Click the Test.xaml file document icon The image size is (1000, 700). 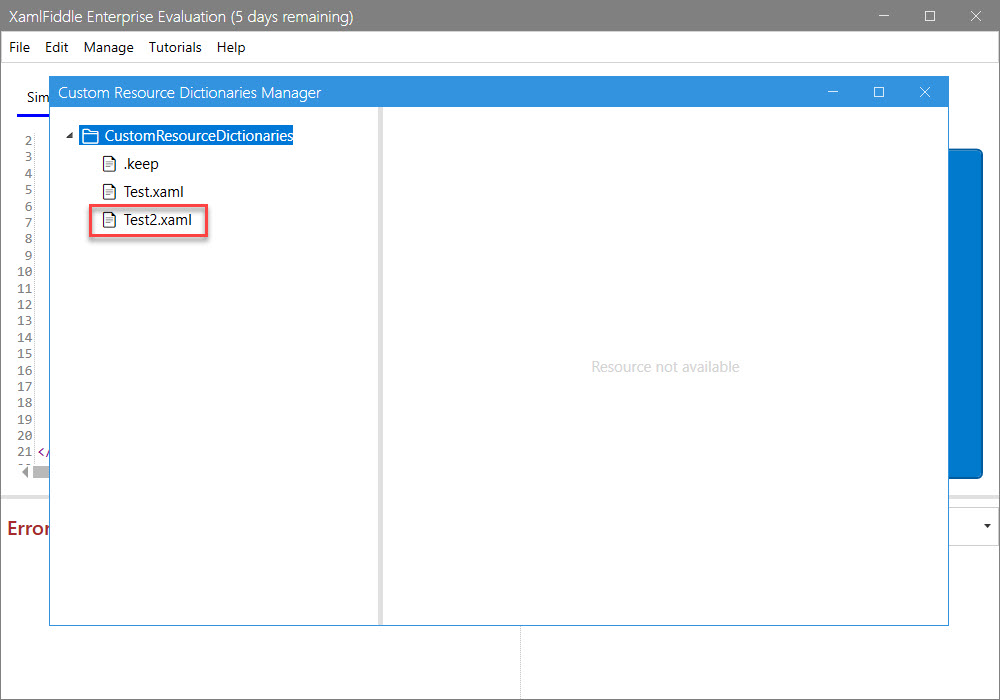110,192
